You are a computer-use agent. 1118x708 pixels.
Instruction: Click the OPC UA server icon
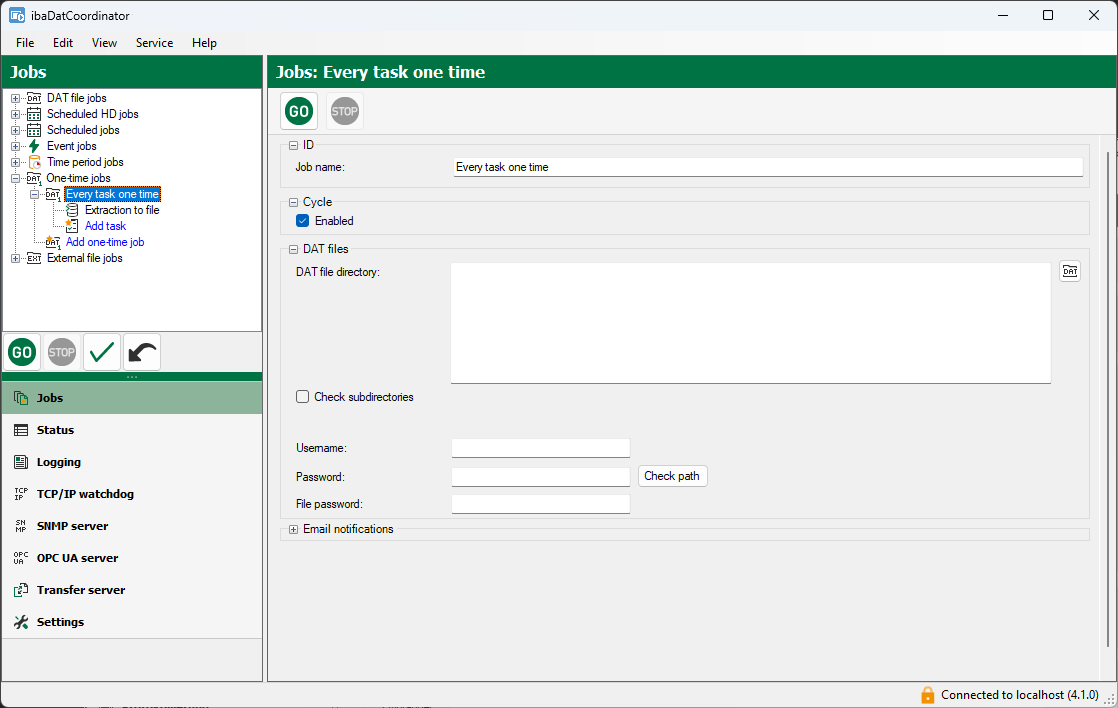pos(21,558)
